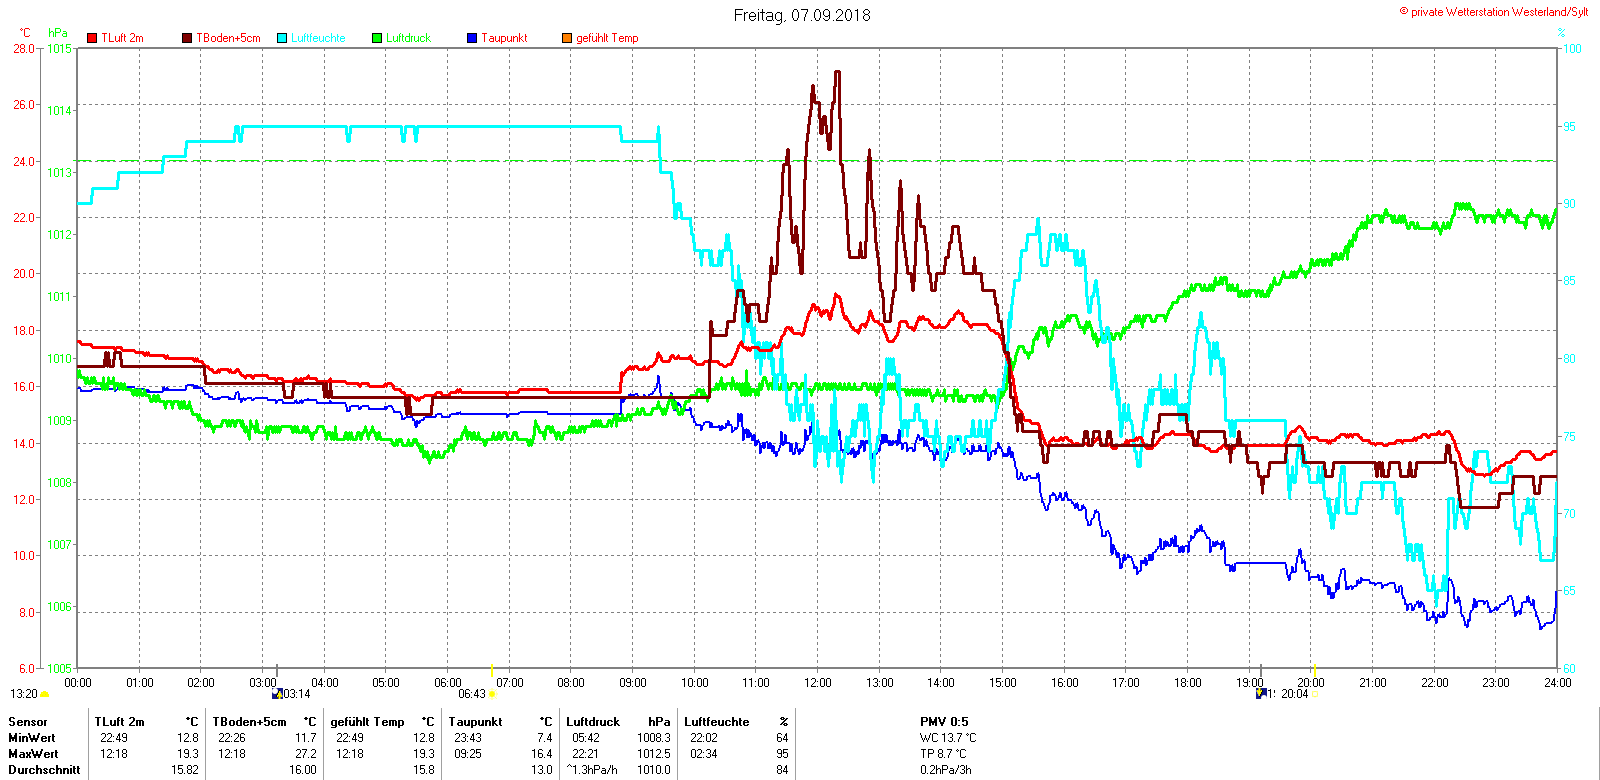Viewport: 1600px width, 780px height.
Task: Click the 'PMV 0:5' heading
Action: (x=944, y=722)
